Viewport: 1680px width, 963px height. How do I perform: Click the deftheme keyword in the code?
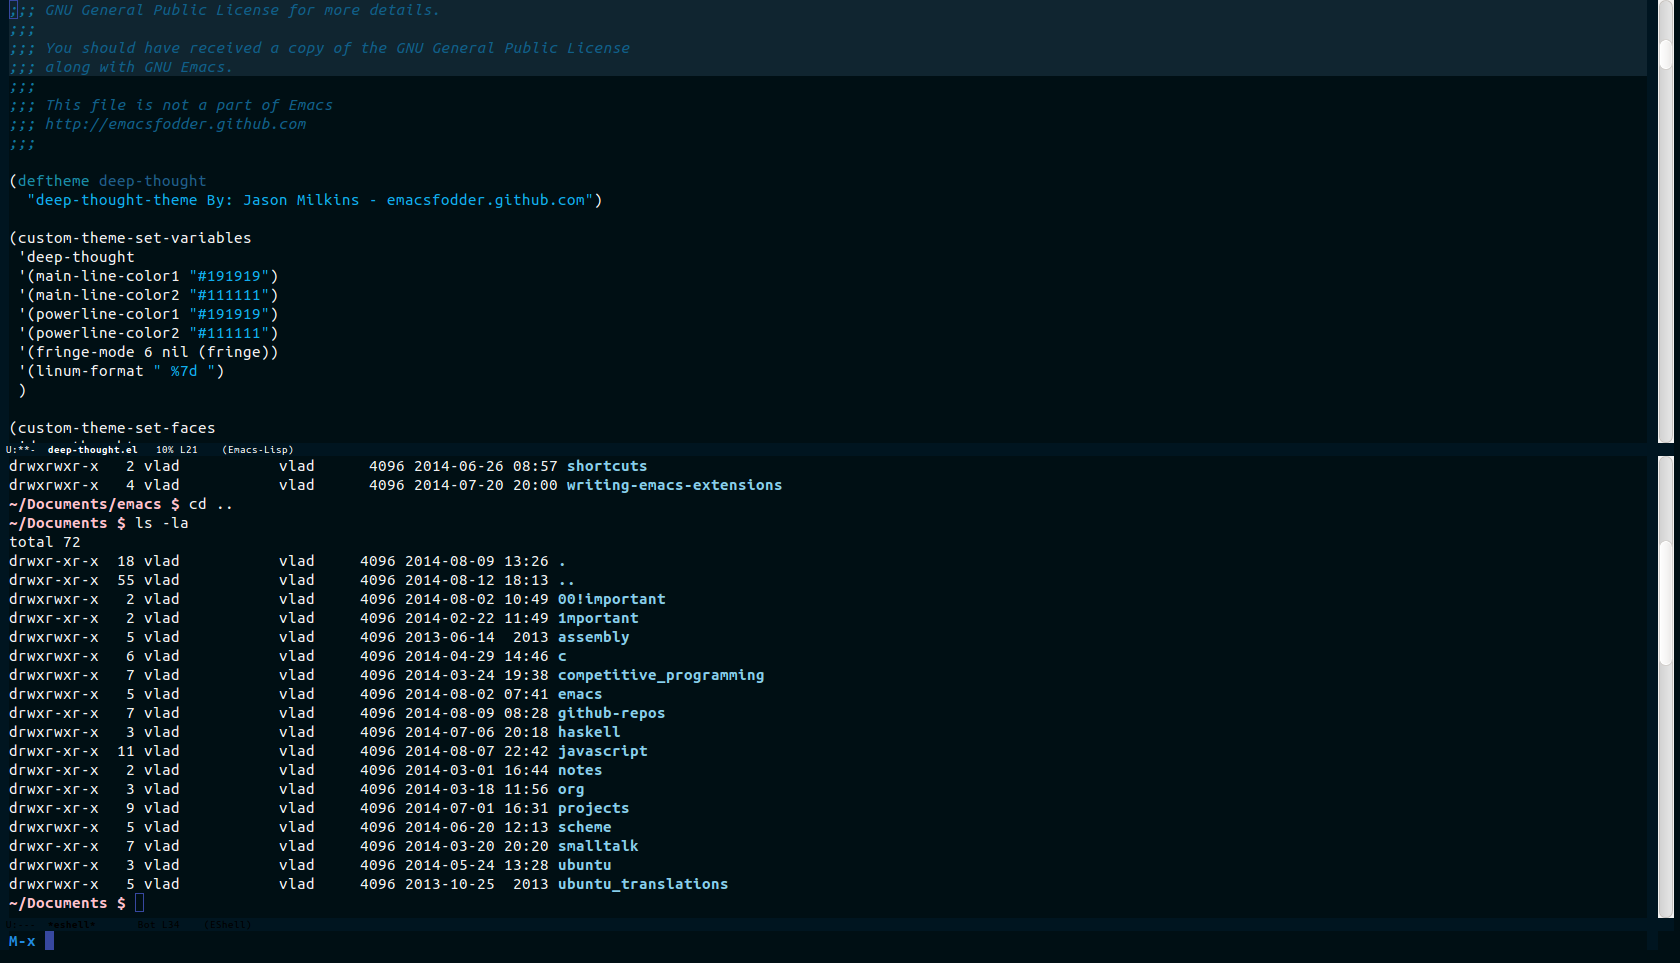[53, 181]
